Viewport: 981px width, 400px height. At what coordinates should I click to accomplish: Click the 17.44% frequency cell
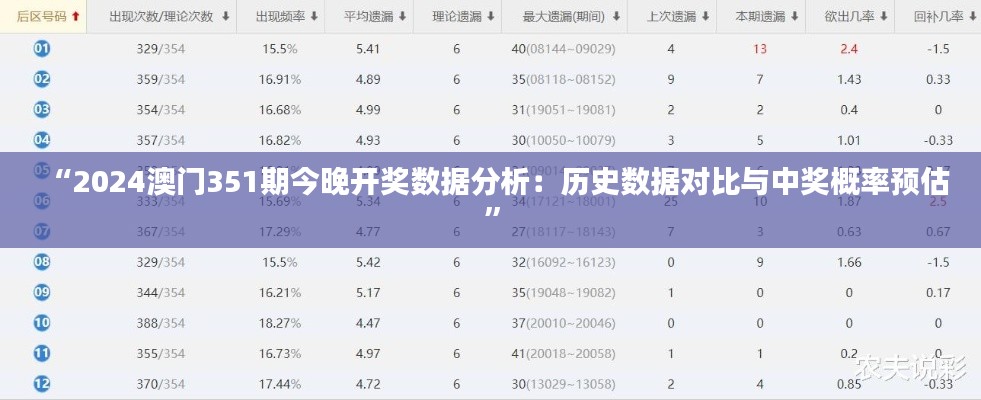pyautogui.click(x=280, y=384)
